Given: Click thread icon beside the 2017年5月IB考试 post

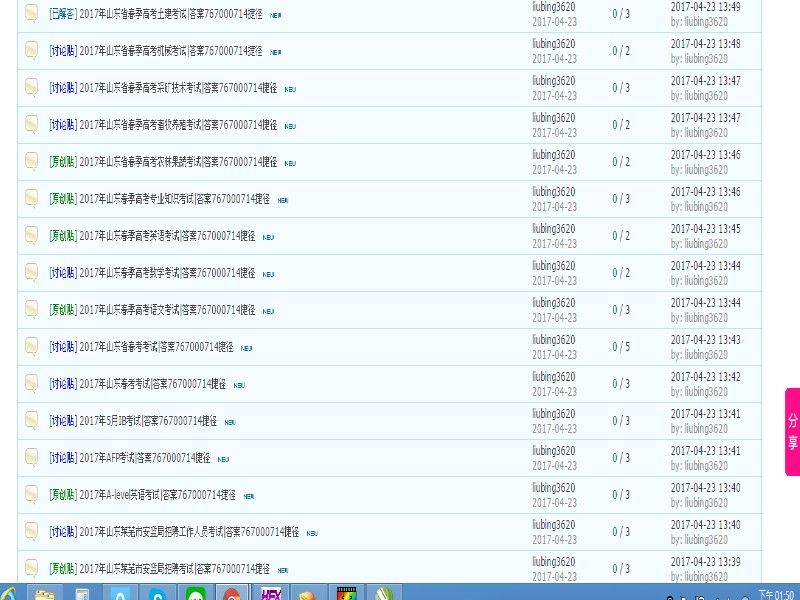Looking at the screenshot, I should pyautogui.click(x=32, y=420).
